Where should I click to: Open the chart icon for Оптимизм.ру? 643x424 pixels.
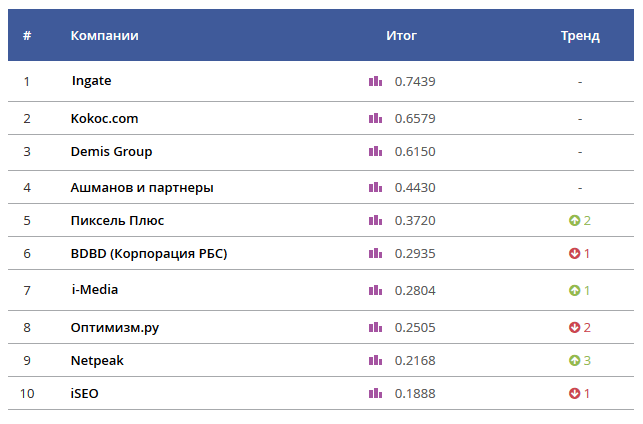375,327
